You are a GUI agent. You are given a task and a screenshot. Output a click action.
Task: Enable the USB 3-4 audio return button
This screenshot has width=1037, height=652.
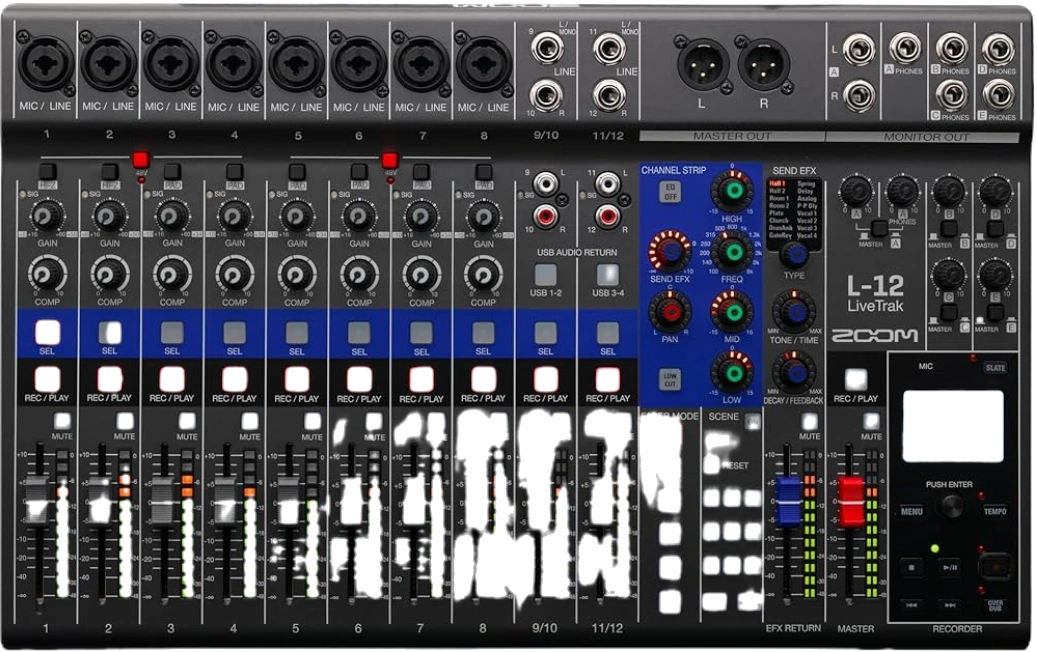tap(608, 274)
